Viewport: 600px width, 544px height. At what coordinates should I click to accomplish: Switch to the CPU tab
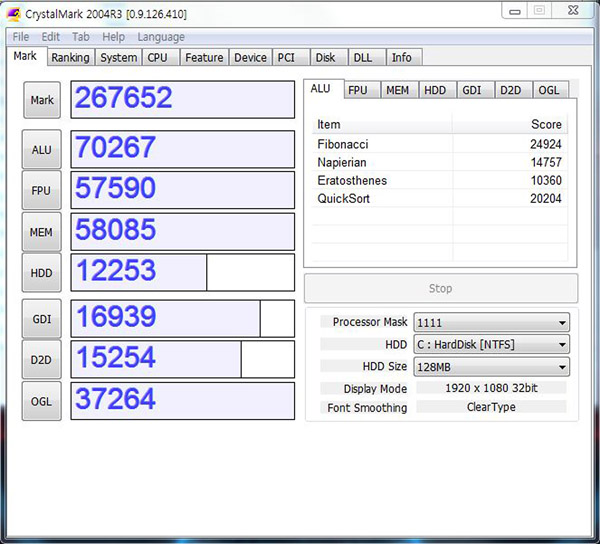[161, 57]
